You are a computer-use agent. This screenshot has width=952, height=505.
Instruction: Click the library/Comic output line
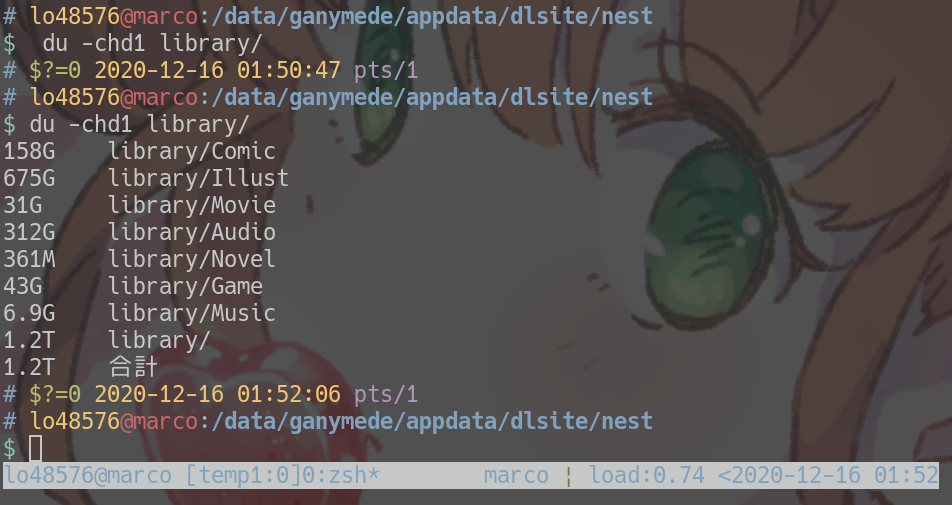[x=140, y=151]
